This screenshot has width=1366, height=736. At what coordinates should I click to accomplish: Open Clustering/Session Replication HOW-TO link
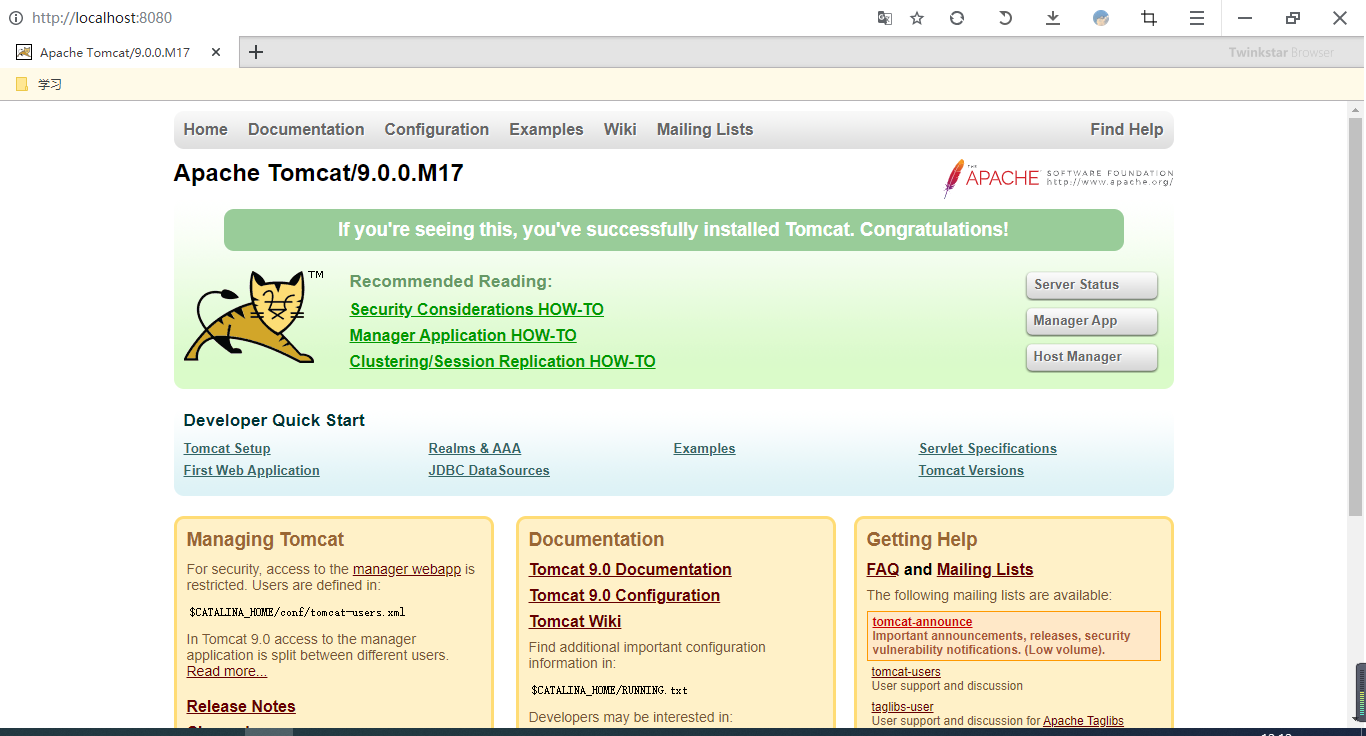pos(503,361)
